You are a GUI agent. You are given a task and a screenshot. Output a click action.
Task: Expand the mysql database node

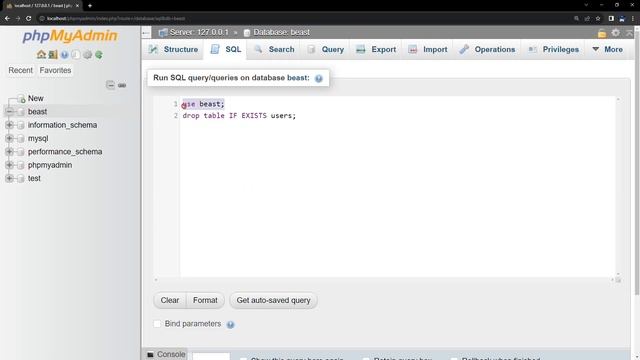(9, 138)
